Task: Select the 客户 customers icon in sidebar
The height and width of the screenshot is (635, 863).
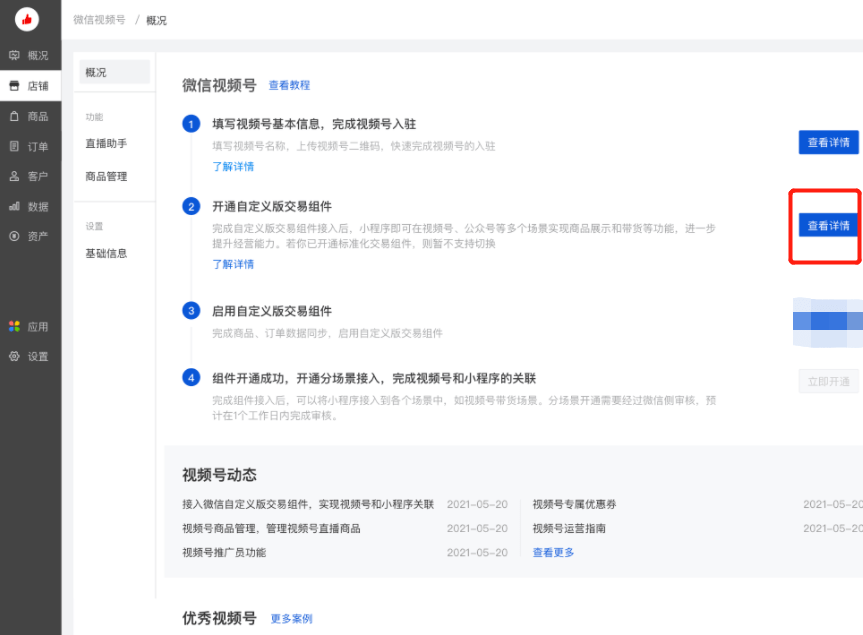Action: [30, 176]
